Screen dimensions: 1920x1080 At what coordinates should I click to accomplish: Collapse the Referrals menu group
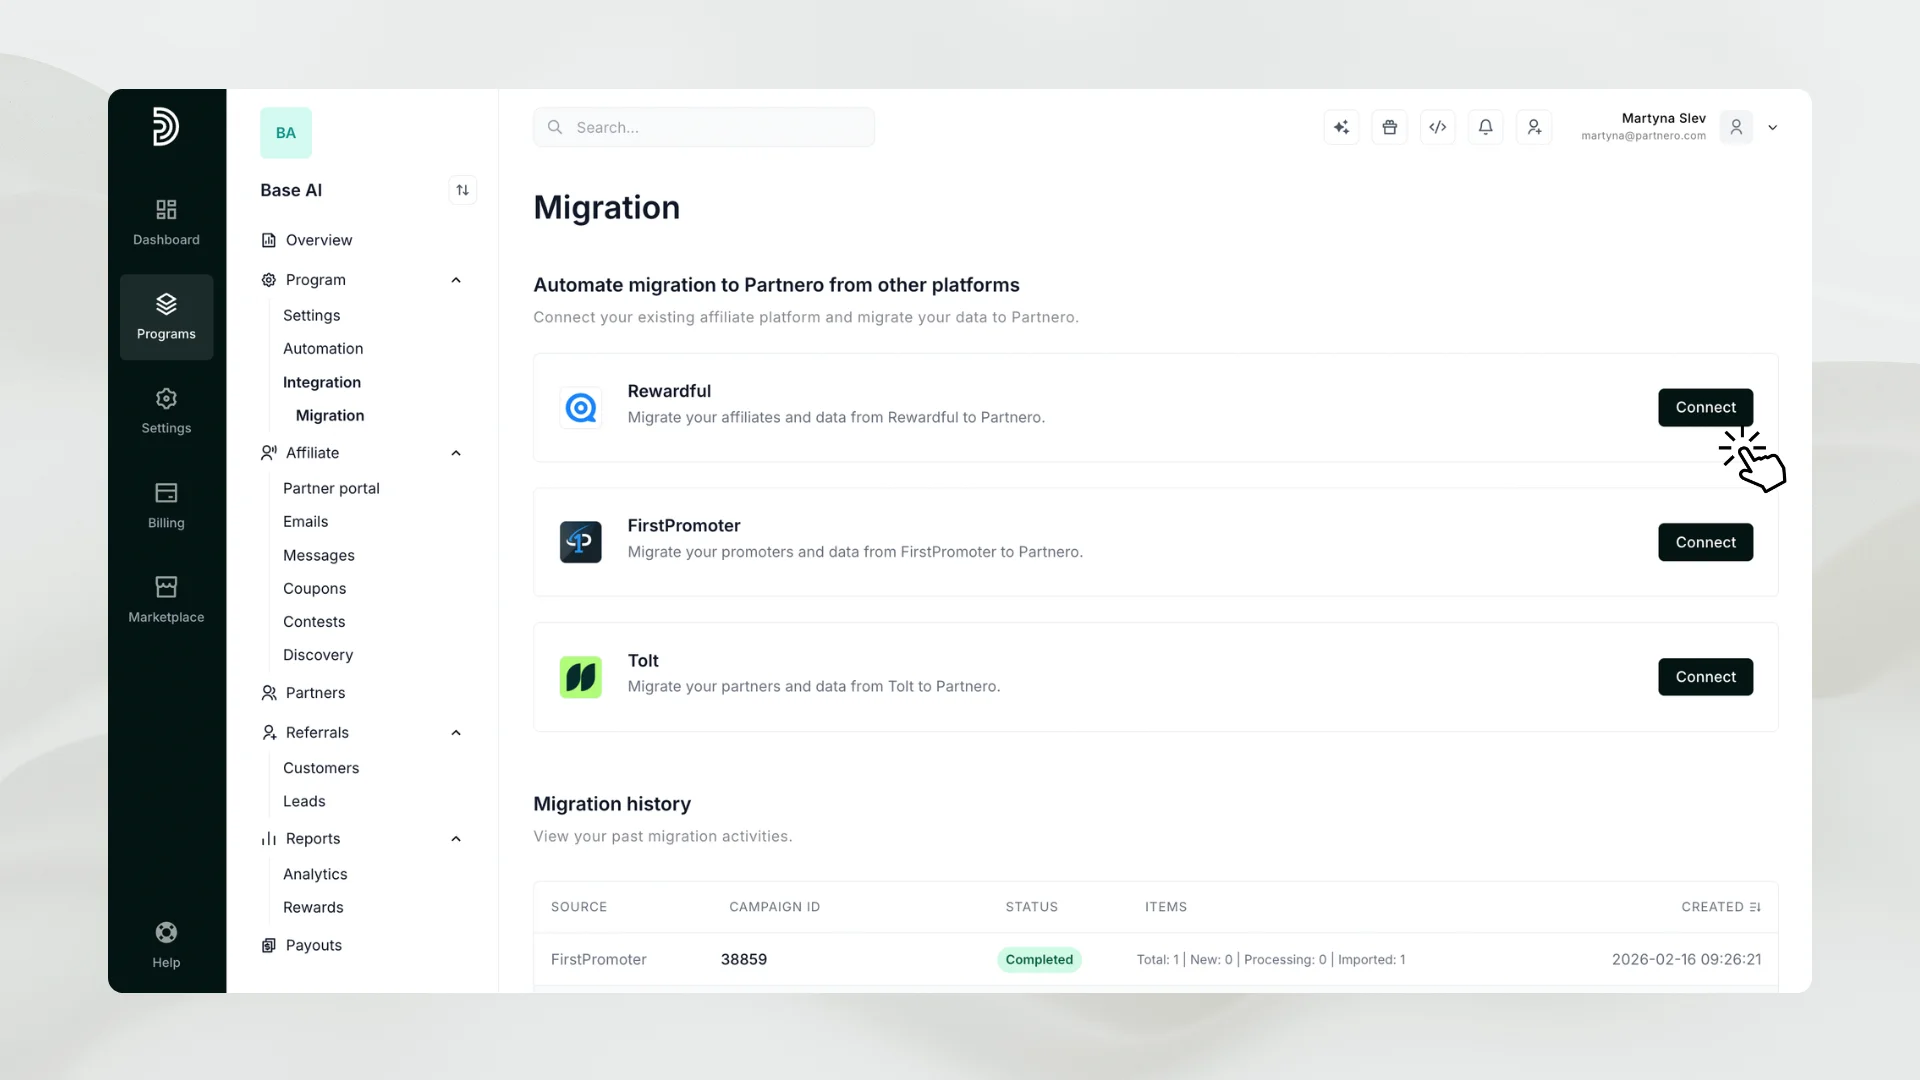456,733
